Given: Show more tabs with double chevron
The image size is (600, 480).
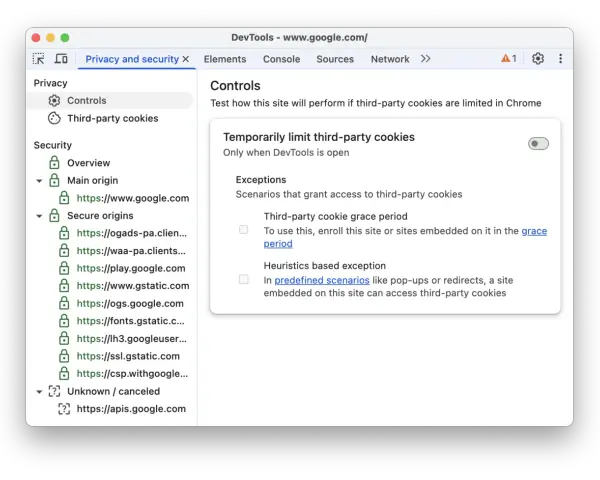Looking at the screenshot, I should click(x=426, y=59).
